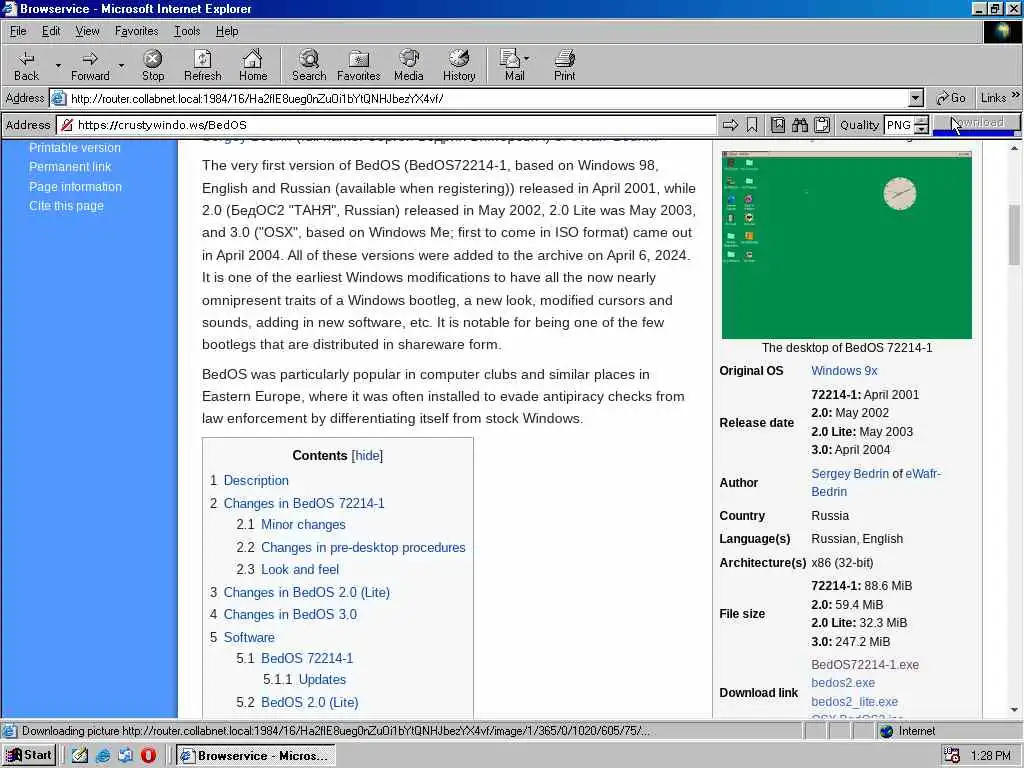Click the binoculars find icon

point(800,125)
